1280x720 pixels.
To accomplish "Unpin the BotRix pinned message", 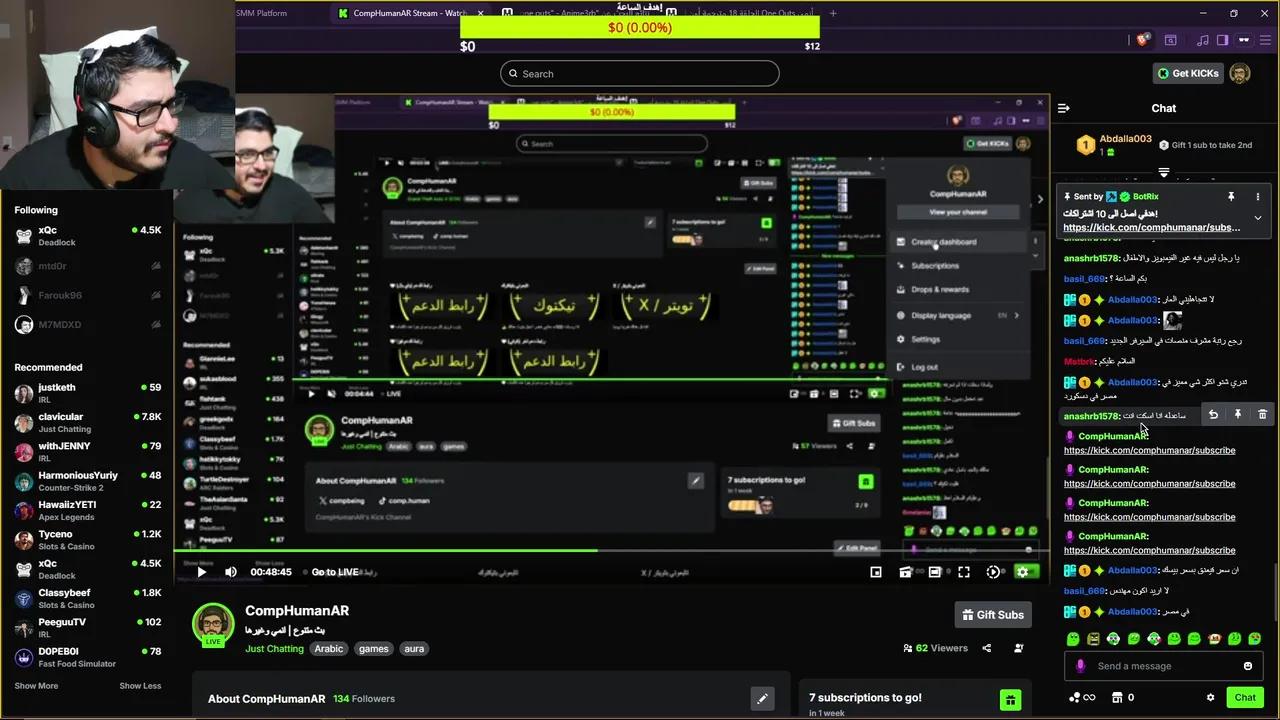I will 1231,197.
